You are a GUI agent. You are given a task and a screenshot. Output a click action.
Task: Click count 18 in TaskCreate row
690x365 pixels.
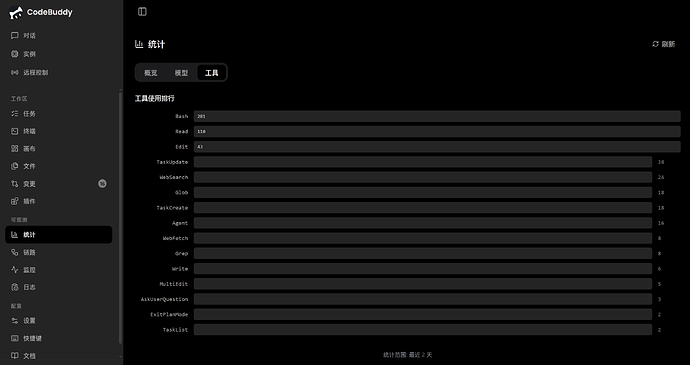pos(661,208)
